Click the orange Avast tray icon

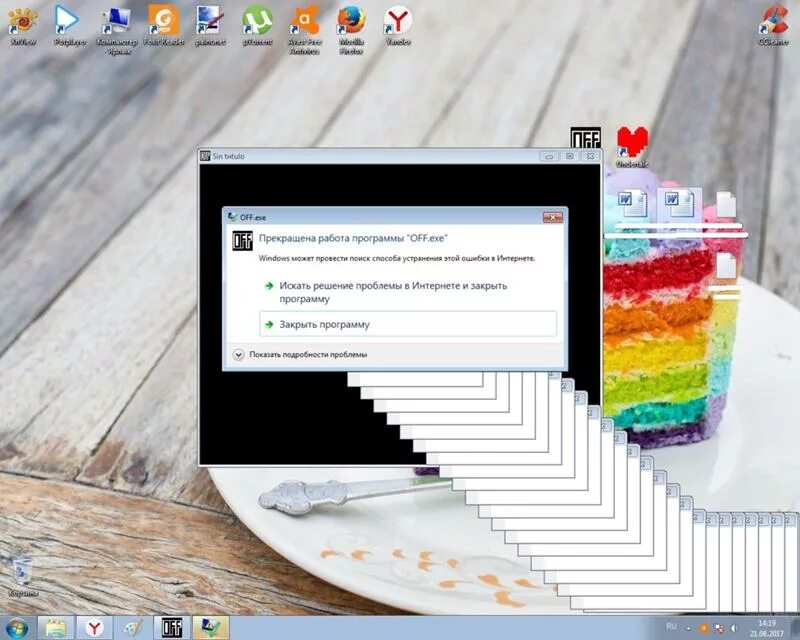(704, 628)
